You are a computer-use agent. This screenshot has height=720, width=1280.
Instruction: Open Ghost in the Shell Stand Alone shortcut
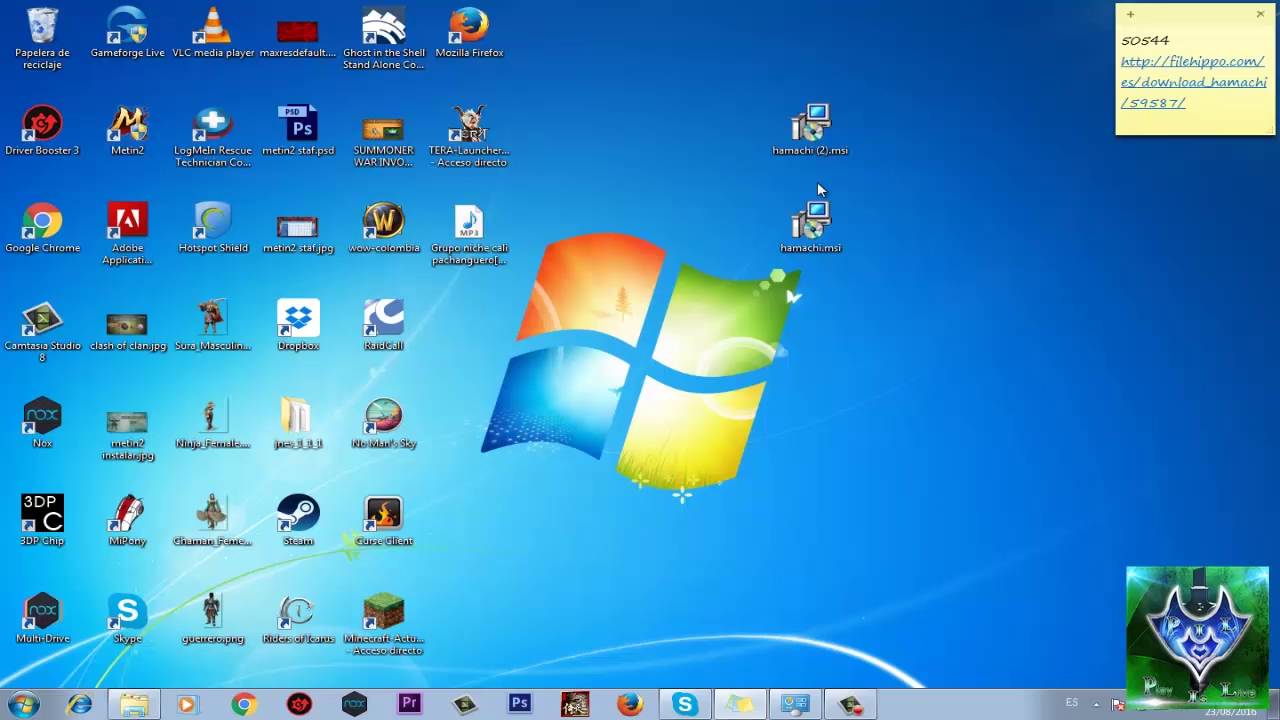(x=383, y=39)
